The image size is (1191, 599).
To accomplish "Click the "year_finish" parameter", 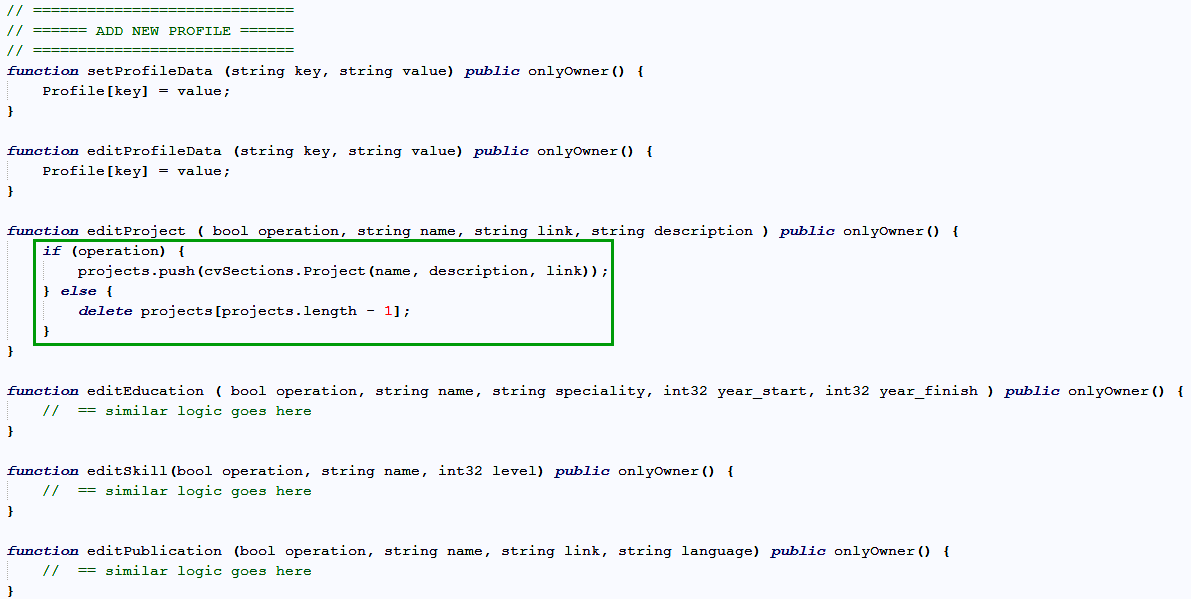I will (928, 391).
